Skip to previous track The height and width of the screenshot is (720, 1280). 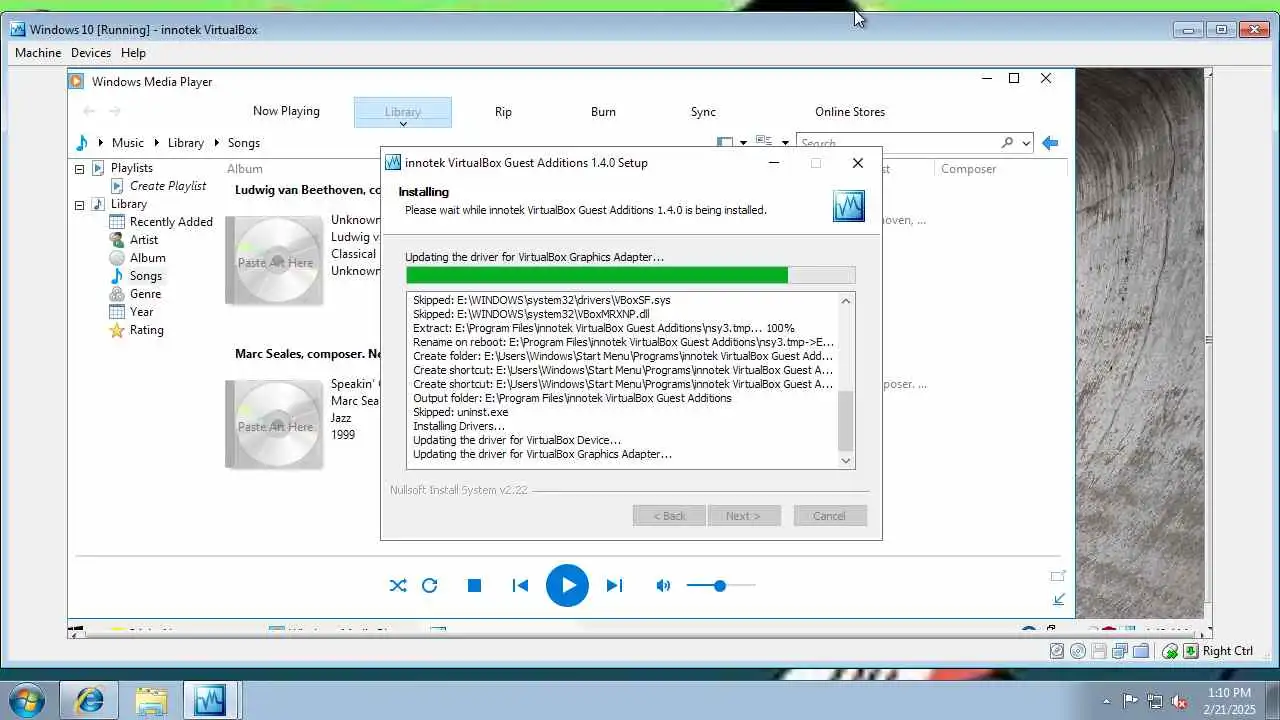point(520,586)
